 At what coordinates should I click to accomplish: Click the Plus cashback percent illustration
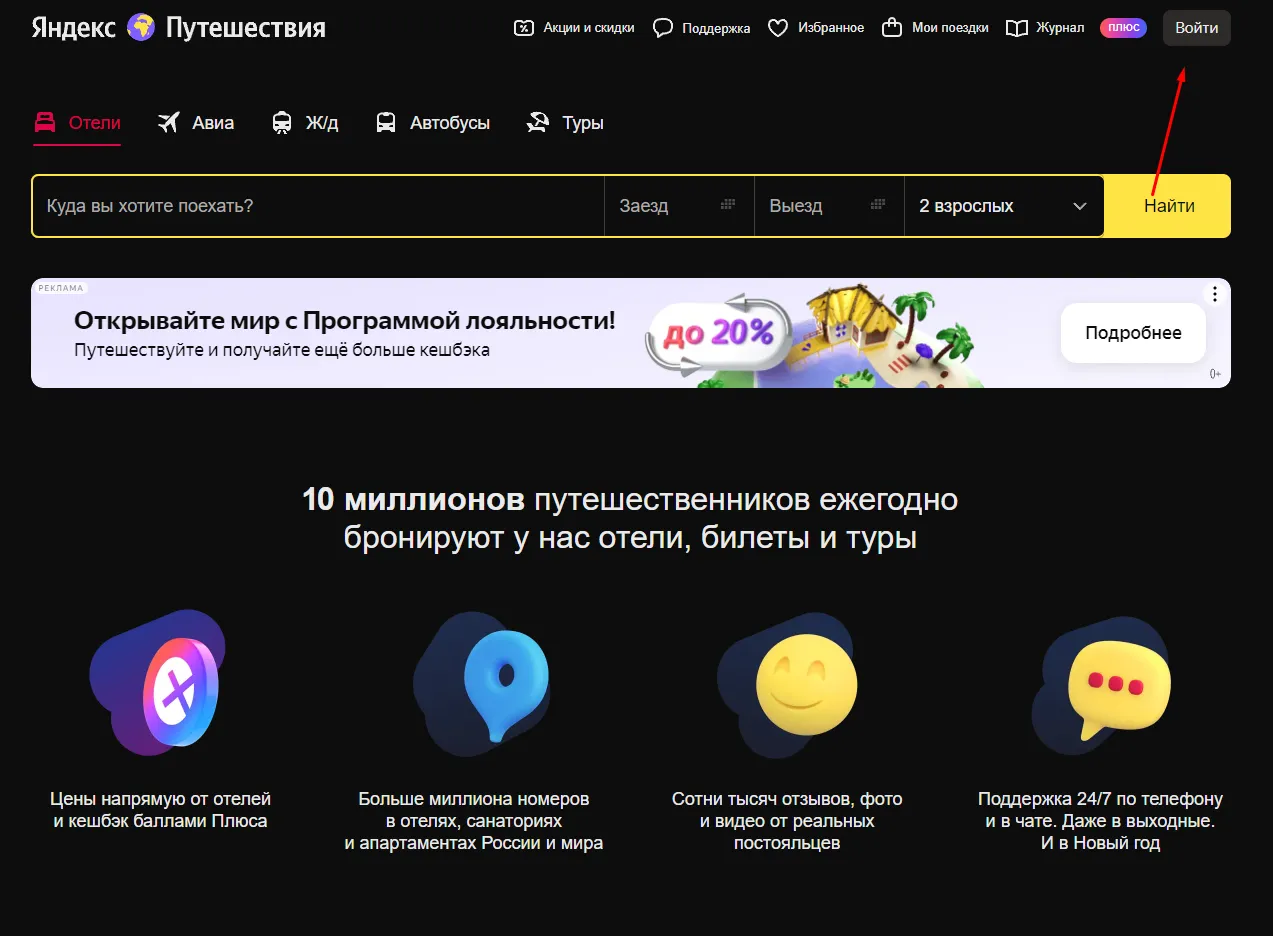(x=158, y=682)
